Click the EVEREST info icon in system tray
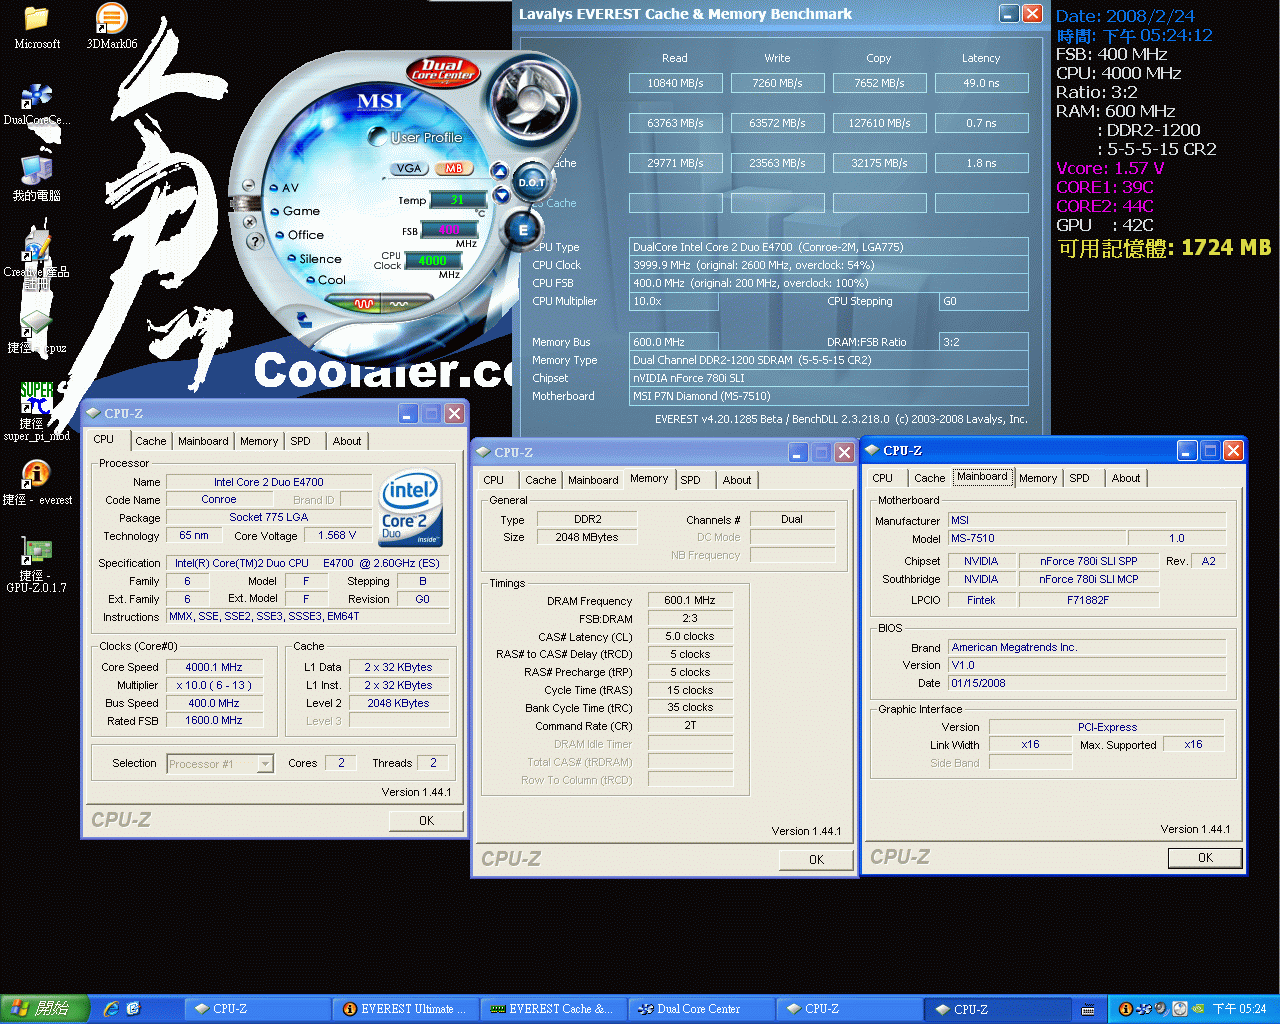Viewport: 1280px width, 1024px height. coord(1125,1009)
